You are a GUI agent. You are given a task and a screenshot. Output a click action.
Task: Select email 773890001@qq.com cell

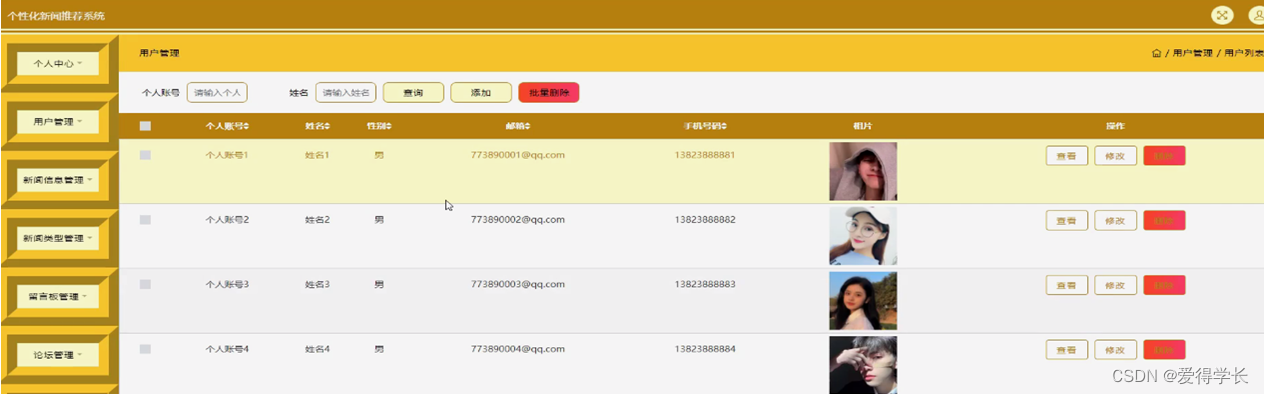518,155
